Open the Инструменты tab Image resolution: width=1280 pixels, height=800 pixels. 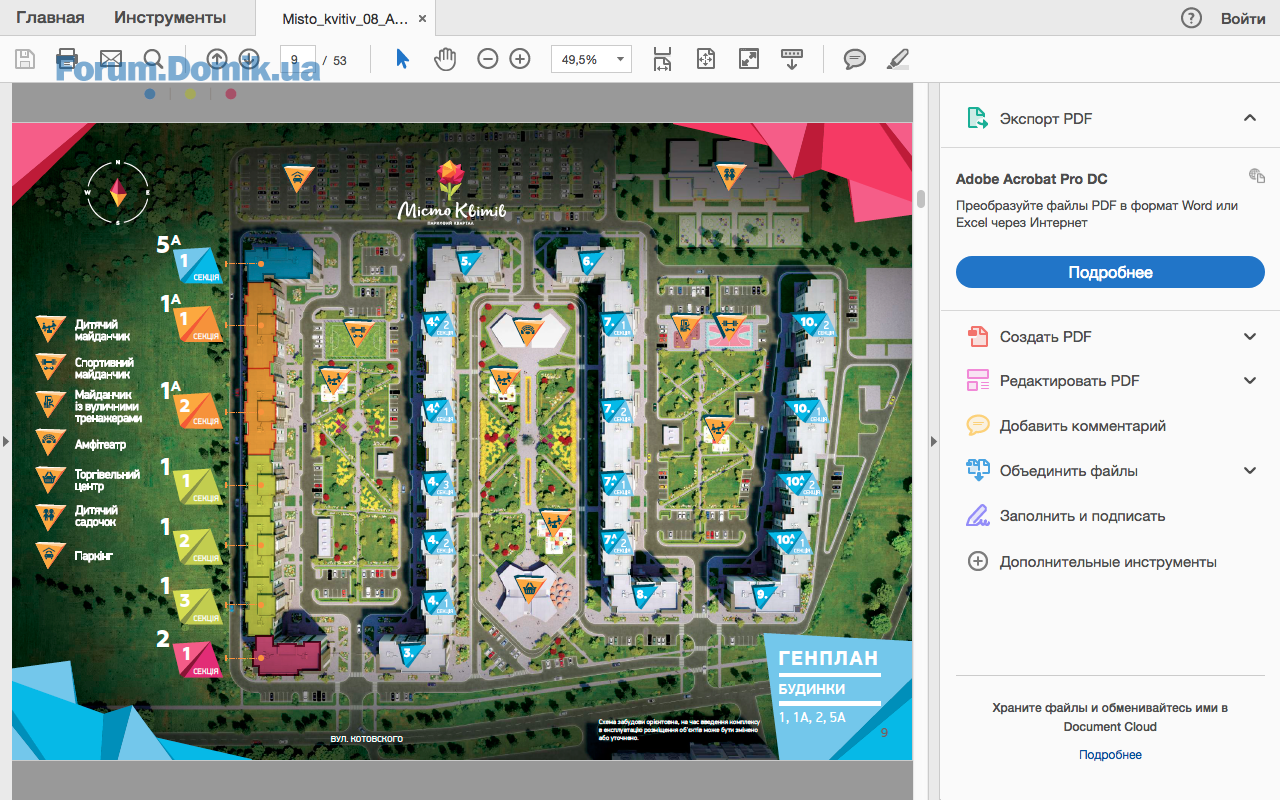(170, 18)
